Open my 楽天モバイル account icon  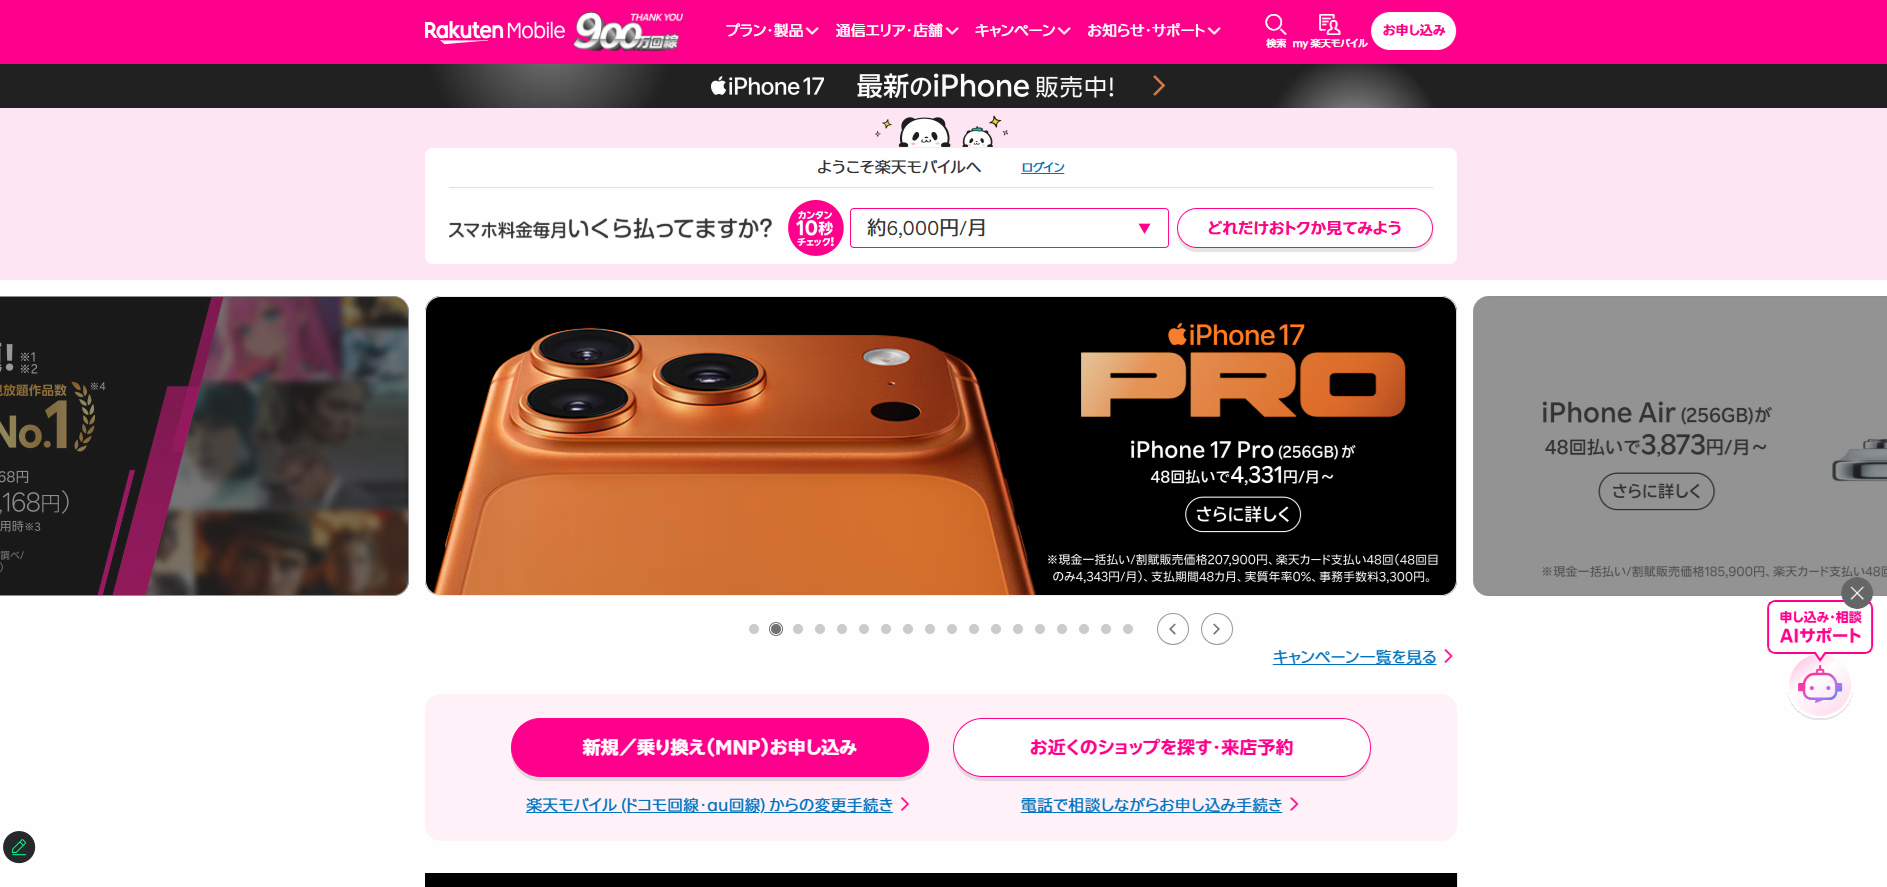(1329, 30)
